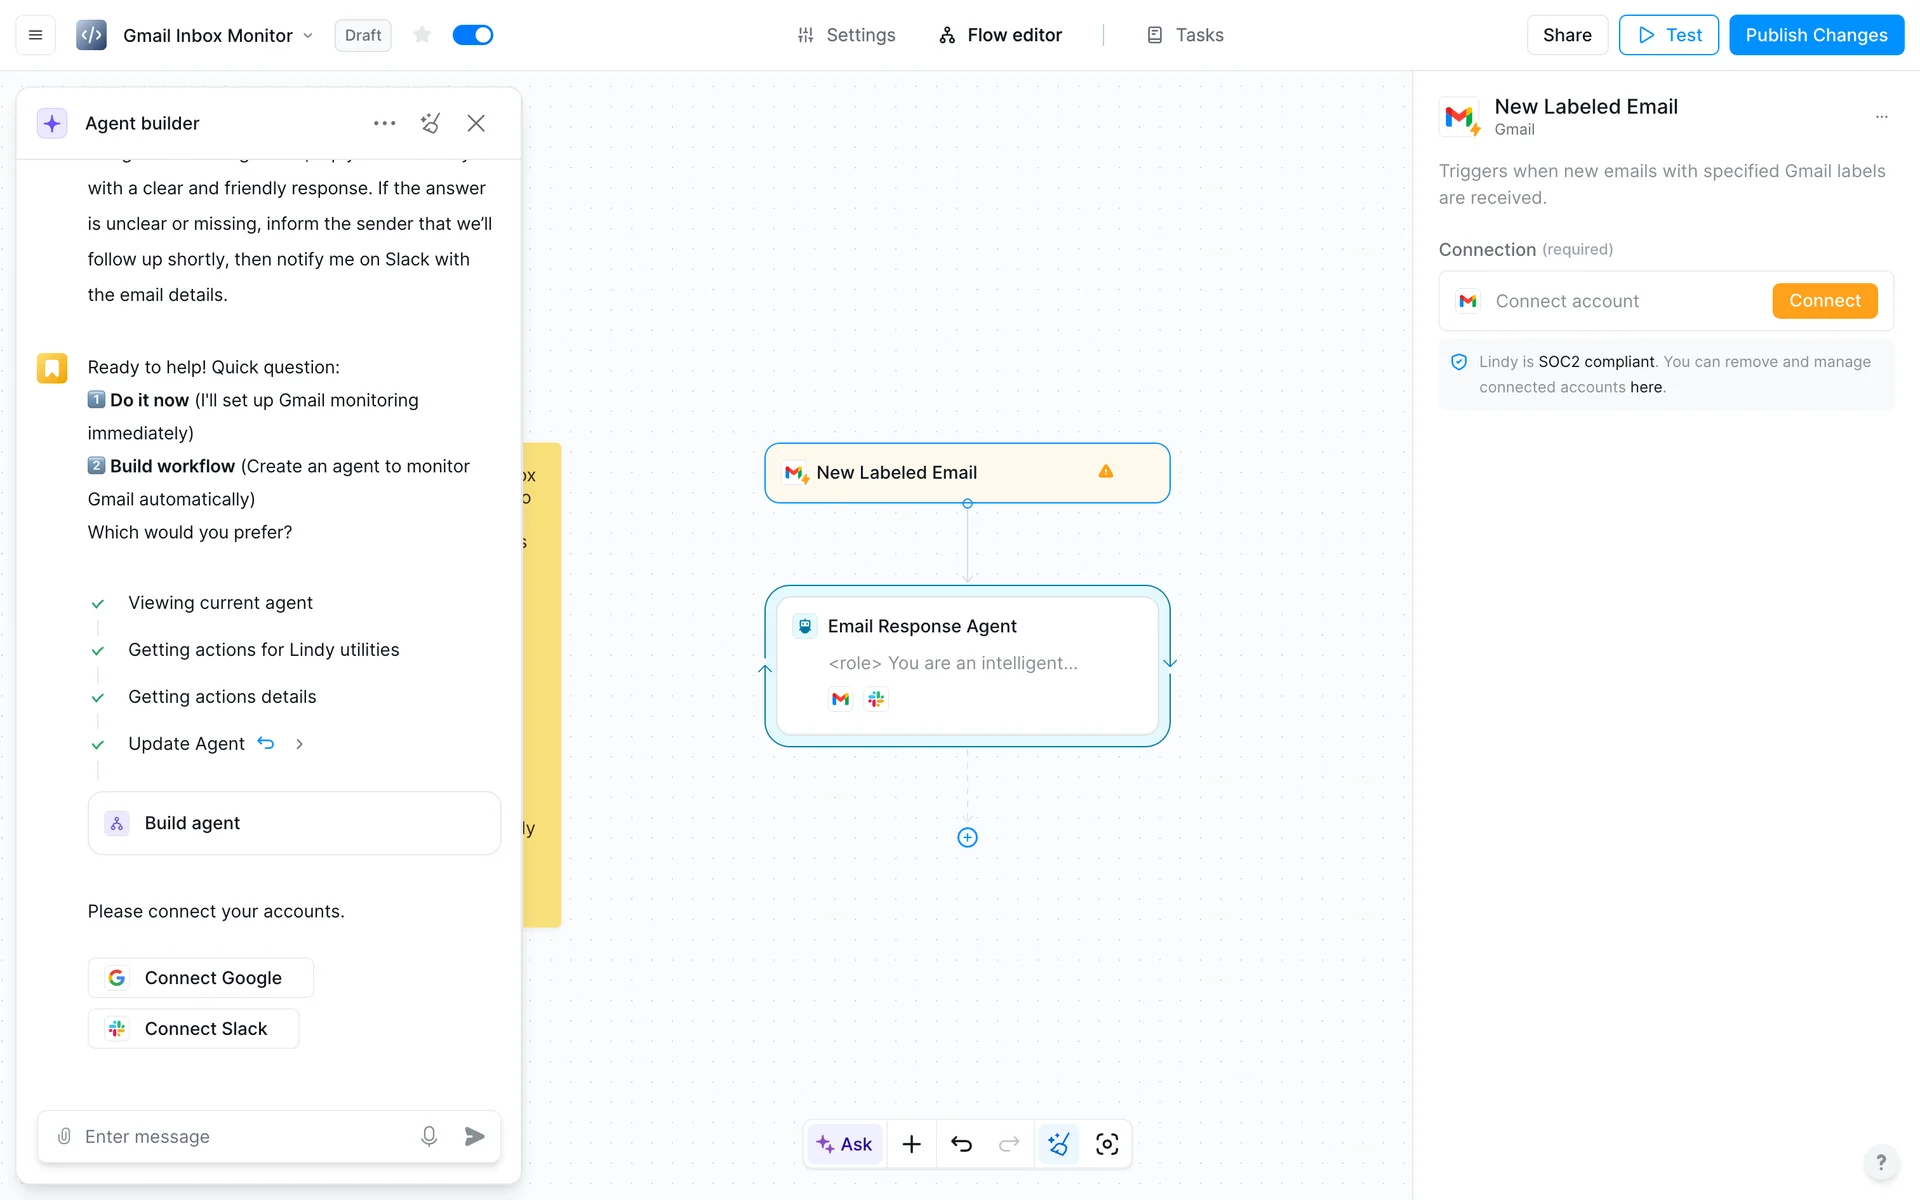Expand the Update Agent step chevron
The height and width of the screenshot is (1200, 1920).
299,744
